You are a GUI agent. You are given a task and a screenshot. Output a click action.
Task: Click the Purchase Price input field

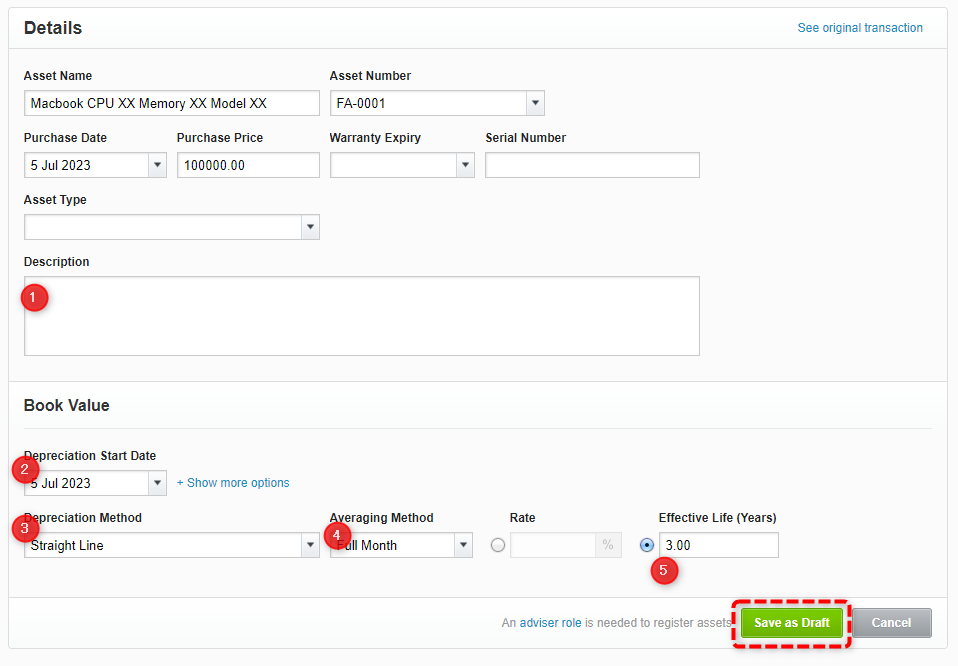[248, 165]
